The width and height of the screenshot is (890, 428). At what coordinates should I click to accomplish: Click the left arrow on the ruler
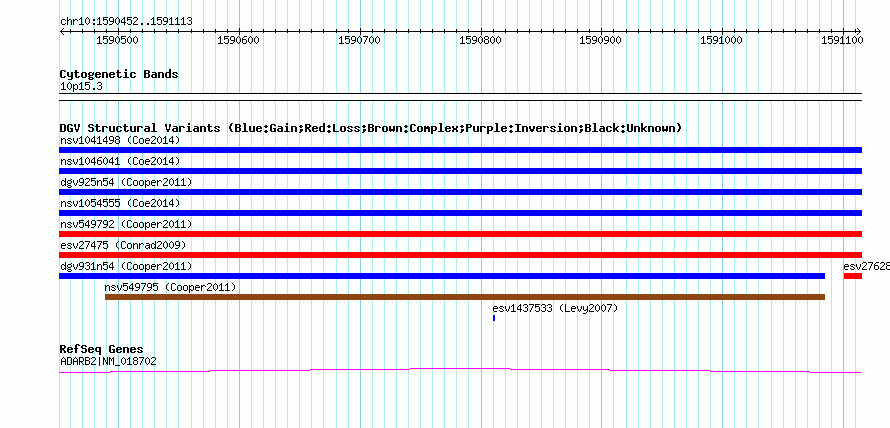(x=62, y=31)
